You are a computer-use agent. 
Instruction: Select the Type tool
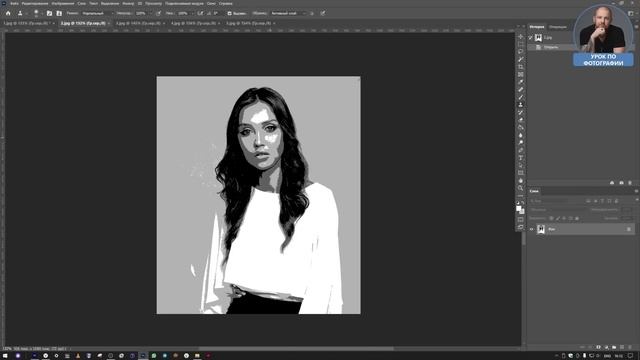coord(520,158)
